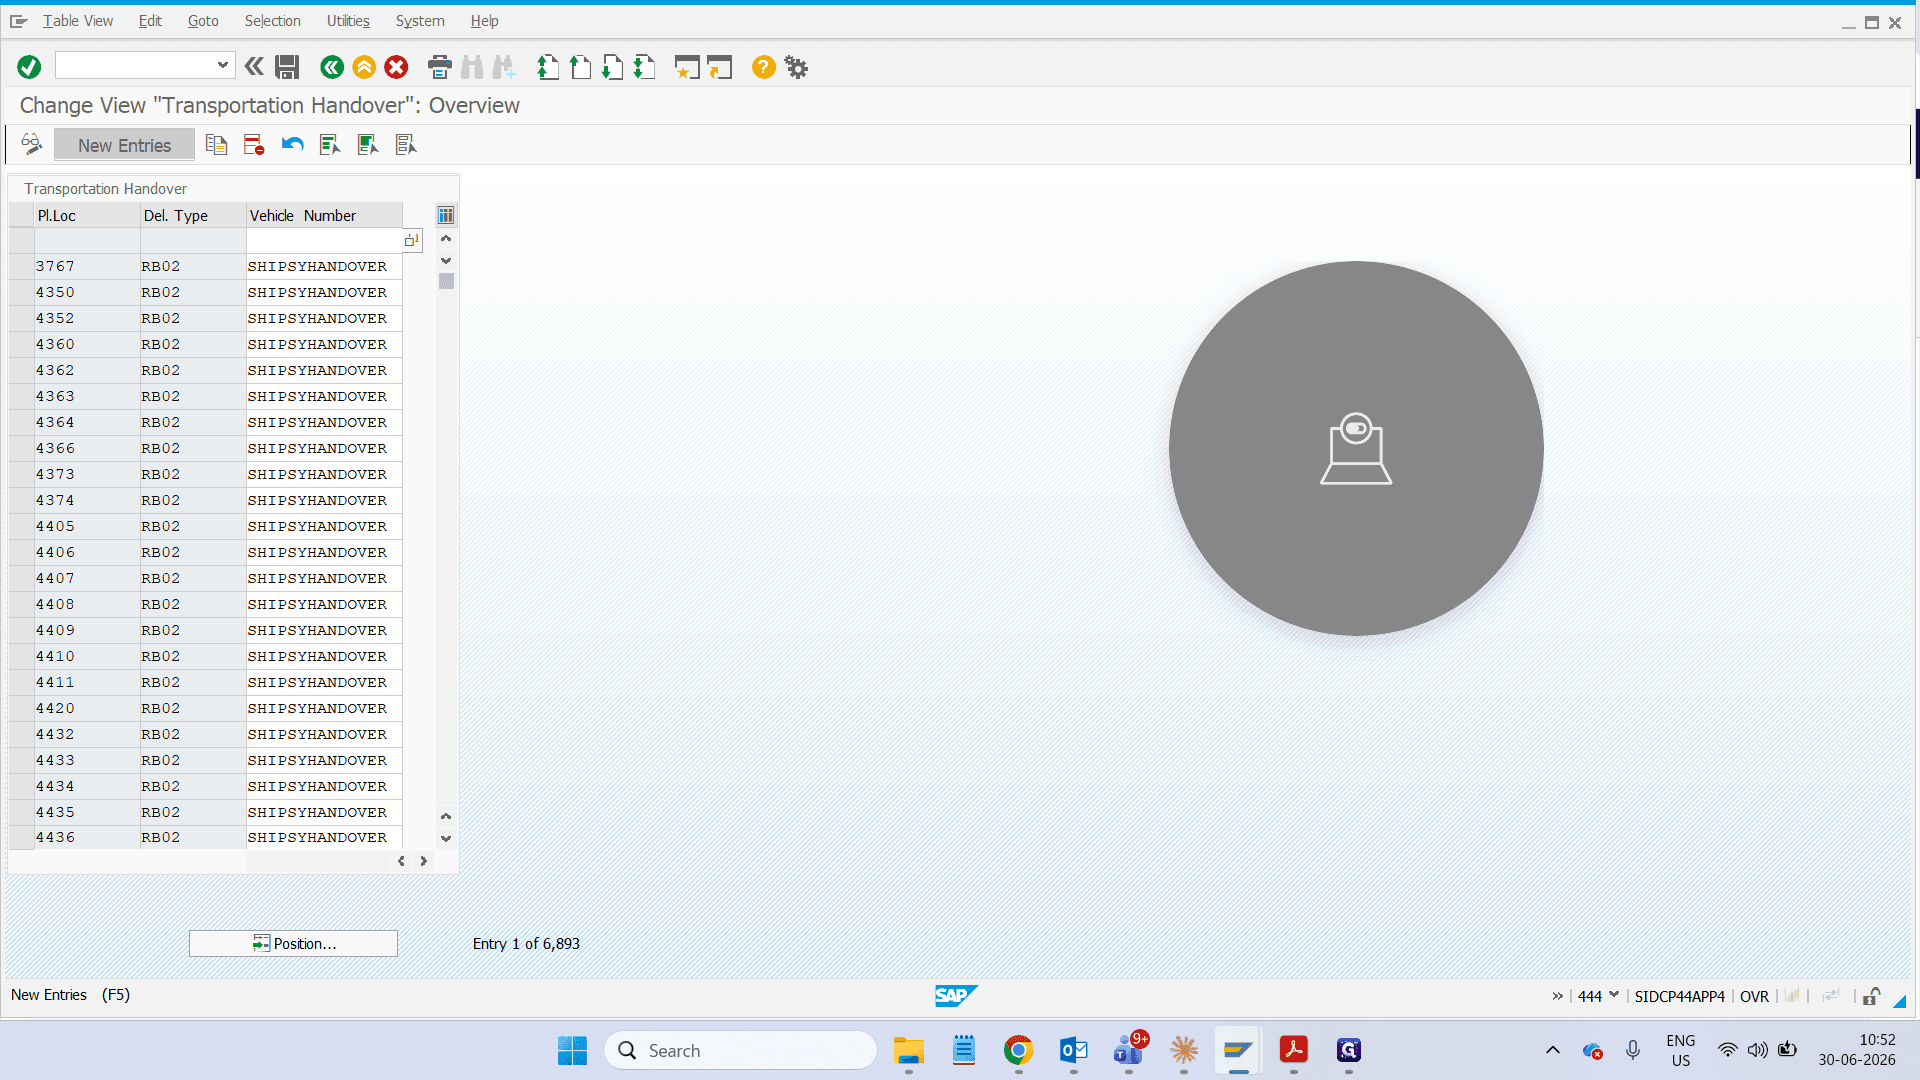Expand the status bar system info dropdown
1920x1080 pixels.
1613,995
